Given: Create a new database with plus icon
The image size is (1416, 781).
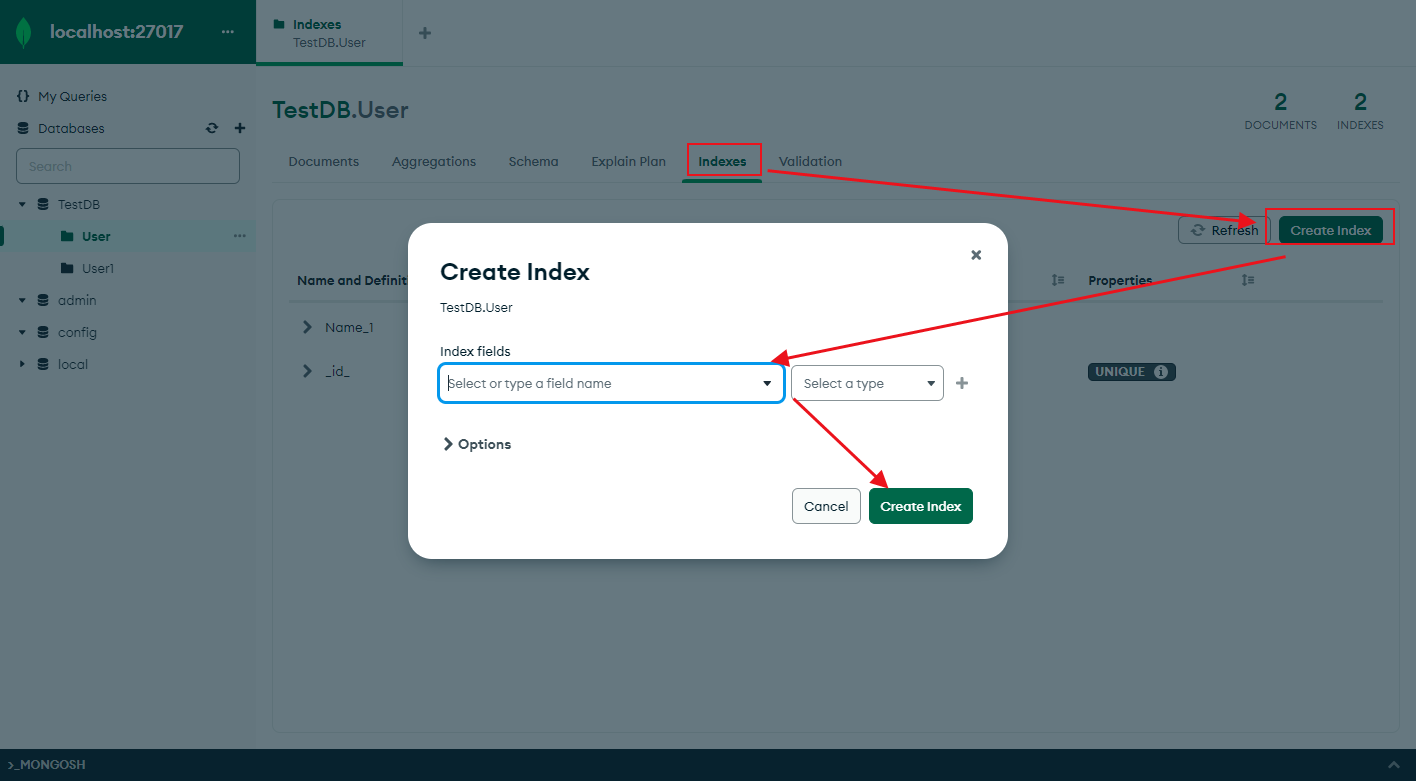Looking at the screenshot, I should (240, 128).
